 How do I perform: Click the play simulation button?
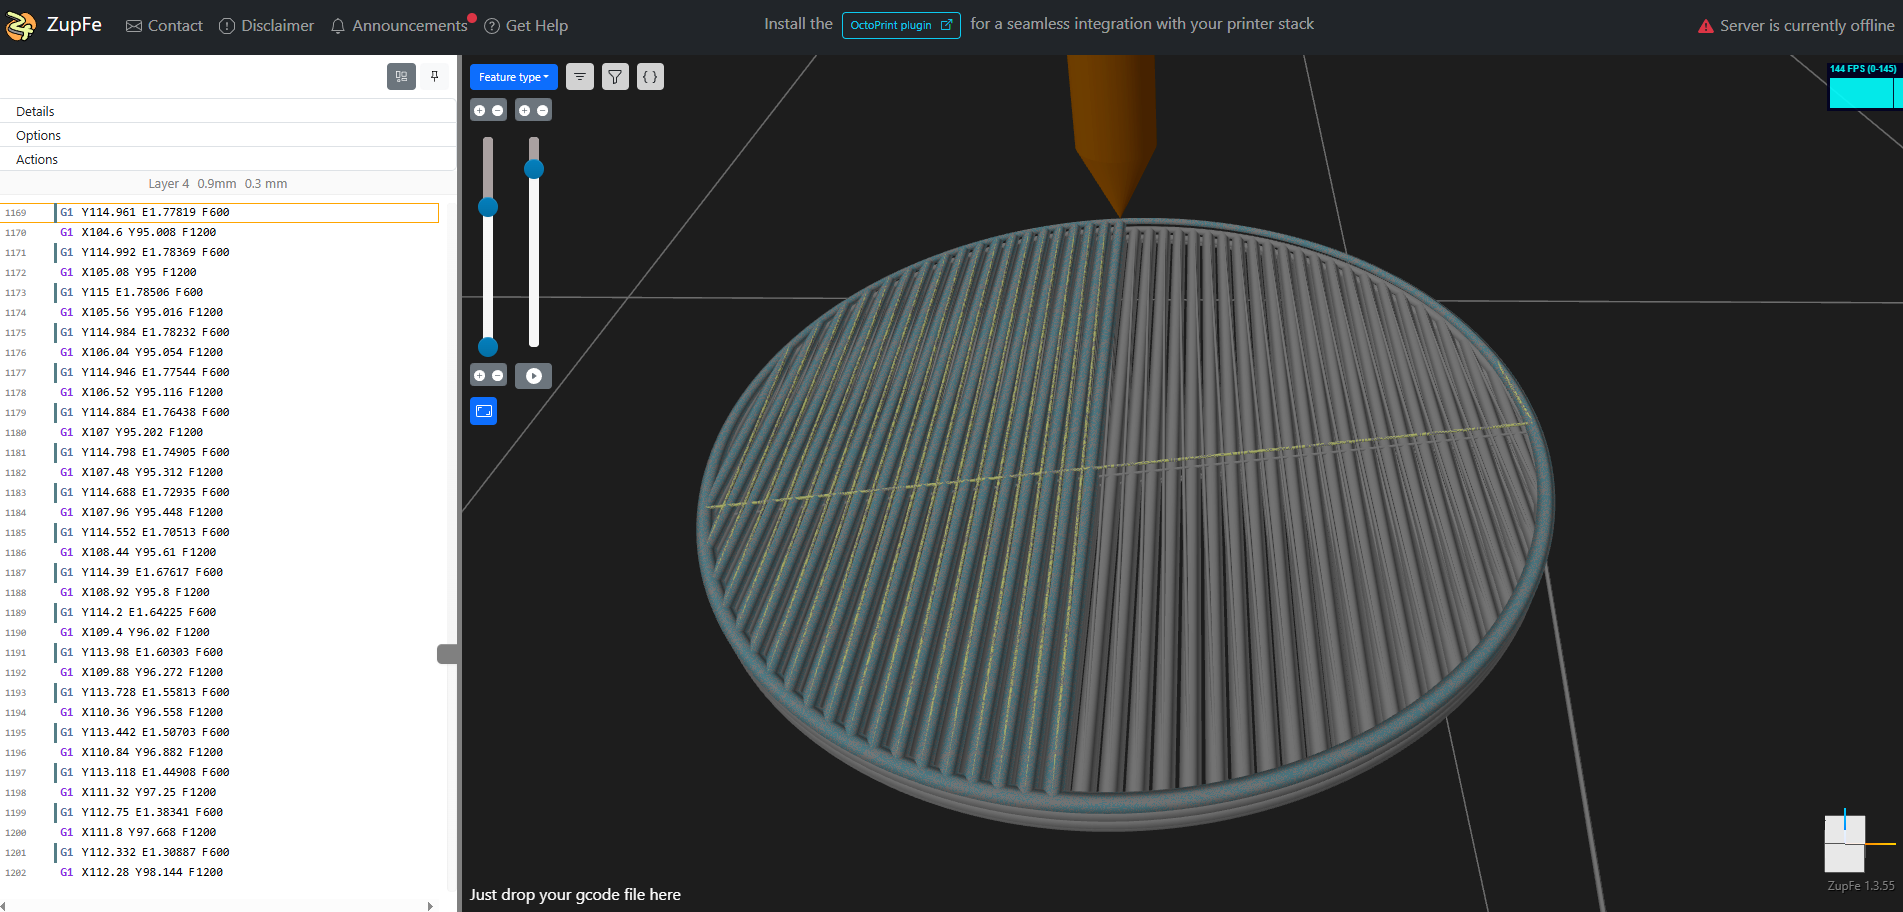[534, 376]
